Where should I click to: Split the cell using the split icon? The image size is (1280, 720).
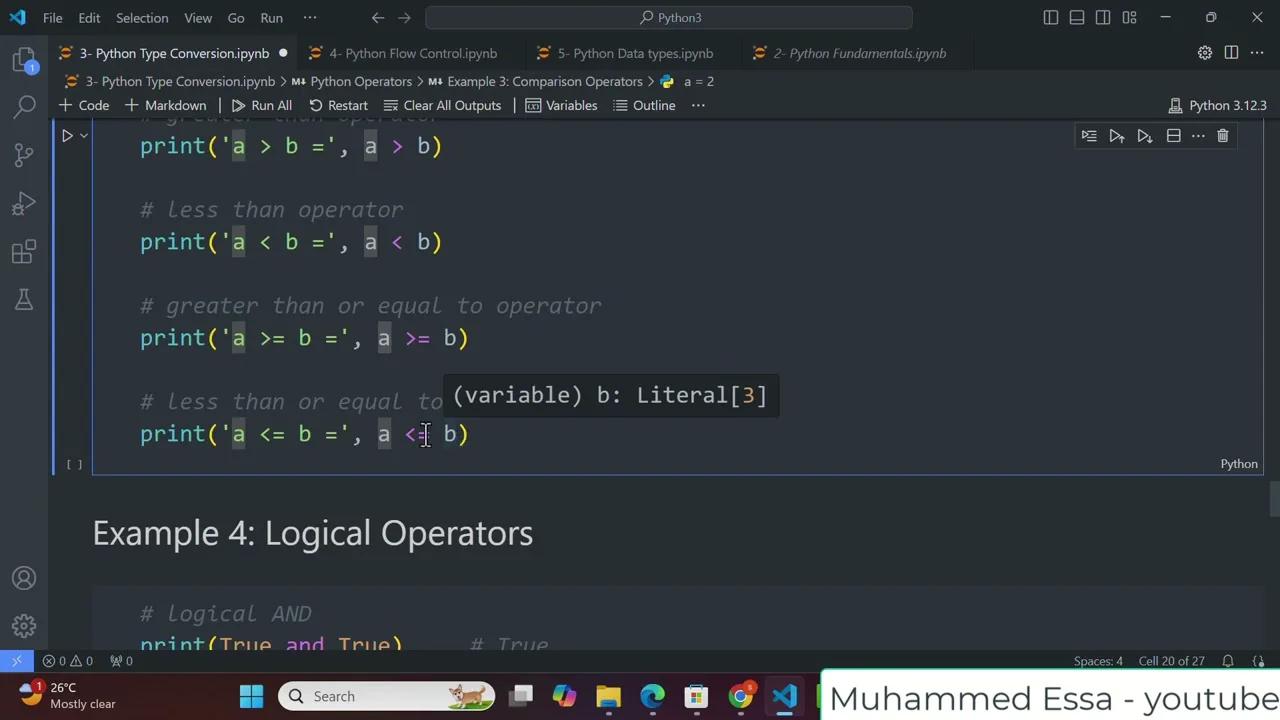coord(1173,136)
